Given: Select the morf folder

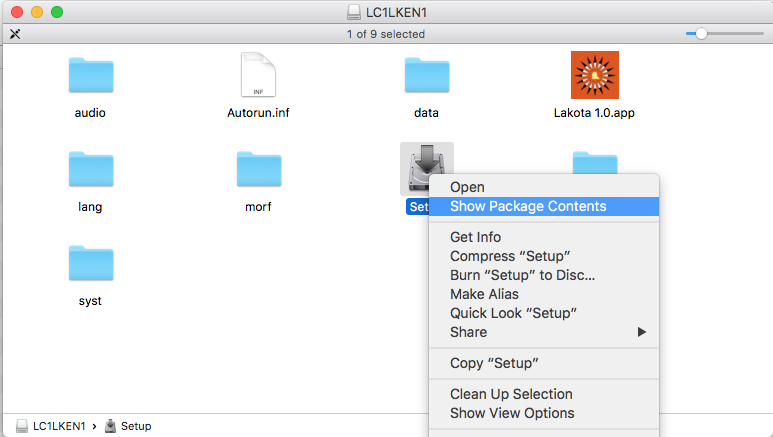Looking at the screenshot, I should coord(259,169).
